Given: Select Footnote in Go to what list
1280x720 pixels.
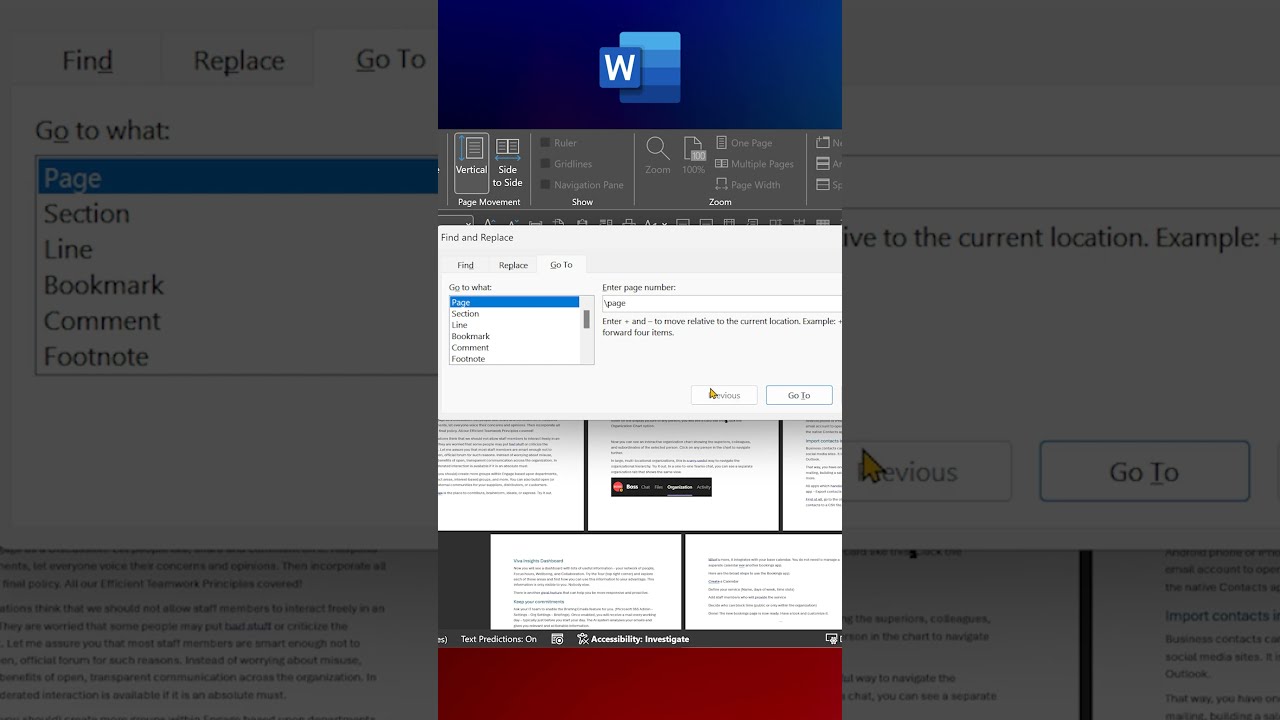Looking at the screenshot, I should click(514, 359).
